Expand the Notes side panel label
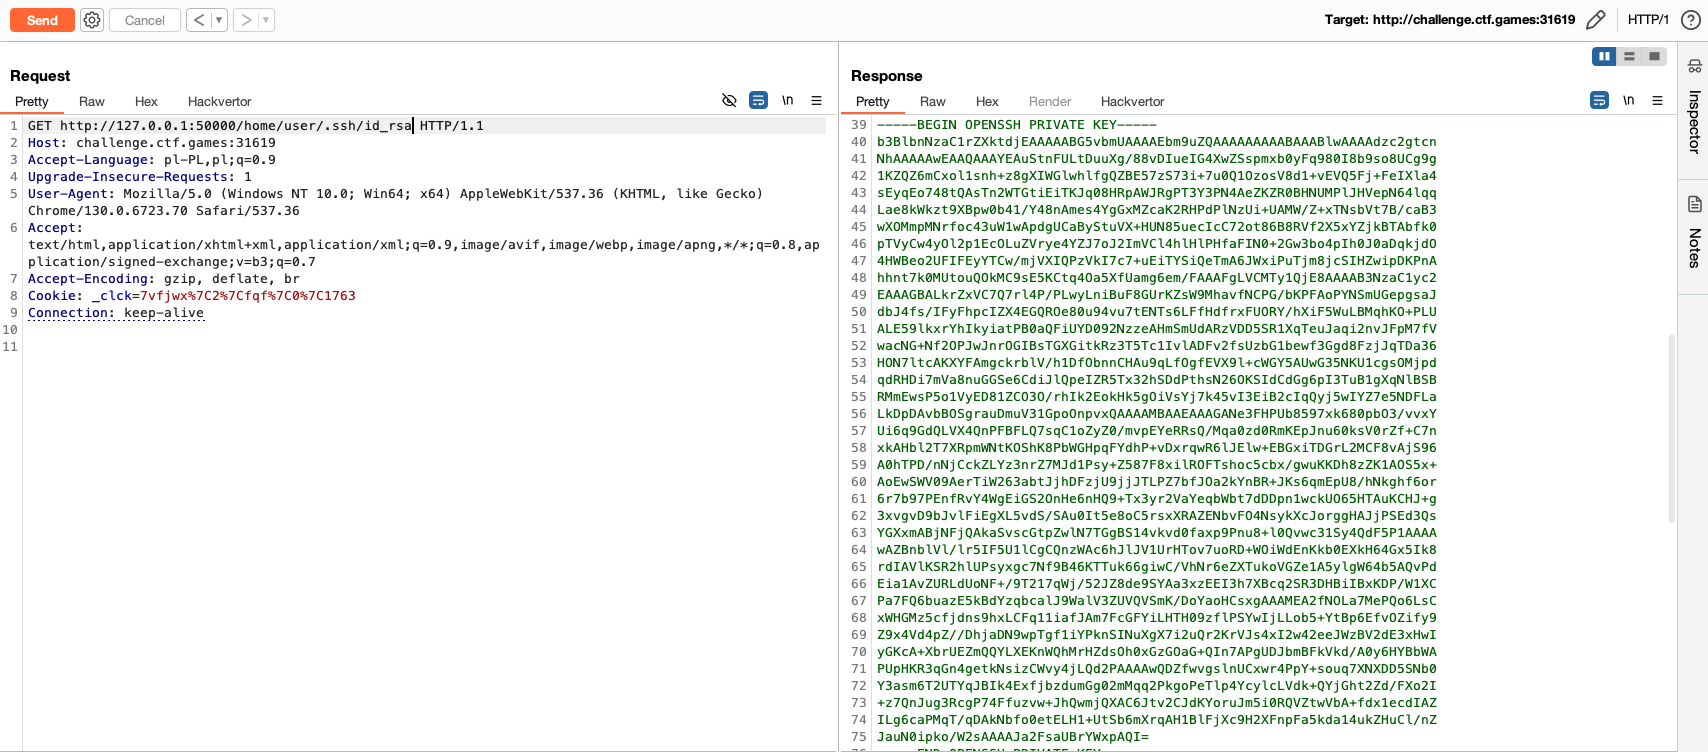This screenshot has height=752, width=1708. click(x=1694, y=247)
